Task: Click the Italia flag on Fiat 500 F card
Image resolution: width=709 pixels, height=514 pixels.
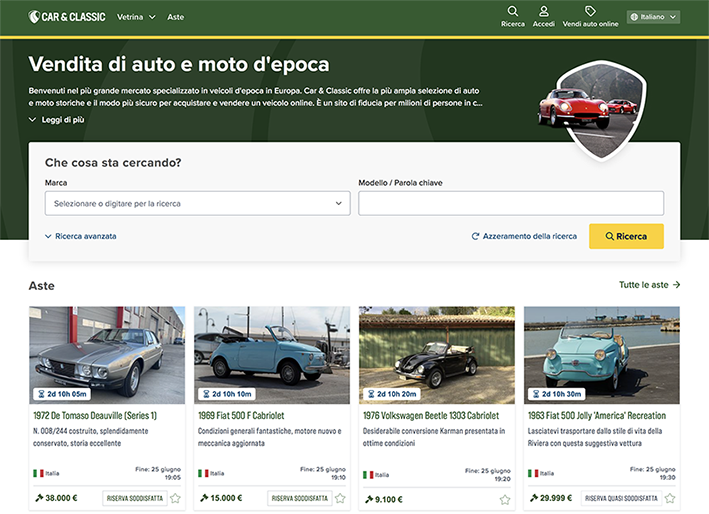Action: 203,473
